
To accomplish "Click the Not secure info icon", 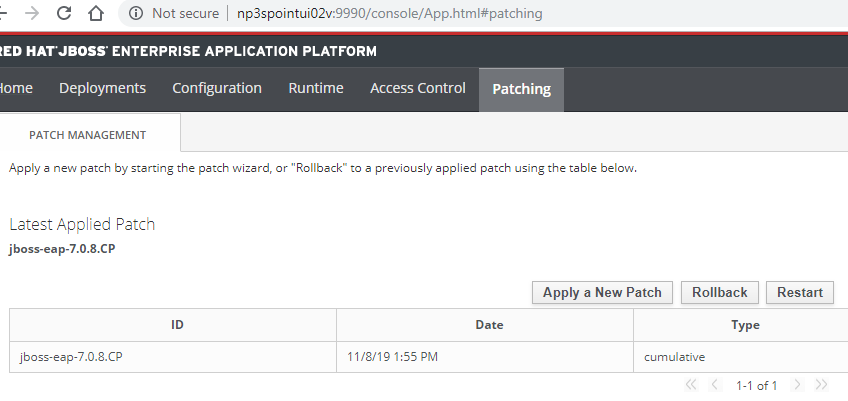I will click(136, 14).
